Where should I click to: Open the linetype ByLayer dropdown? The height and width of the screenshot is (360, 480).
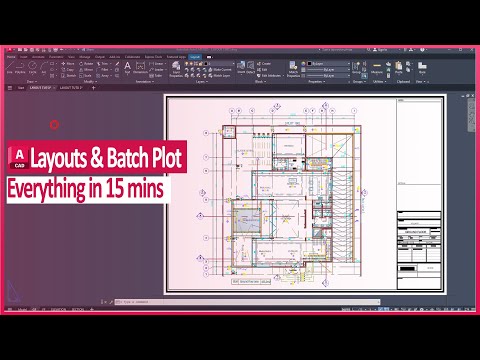click(x=329, y=76)
